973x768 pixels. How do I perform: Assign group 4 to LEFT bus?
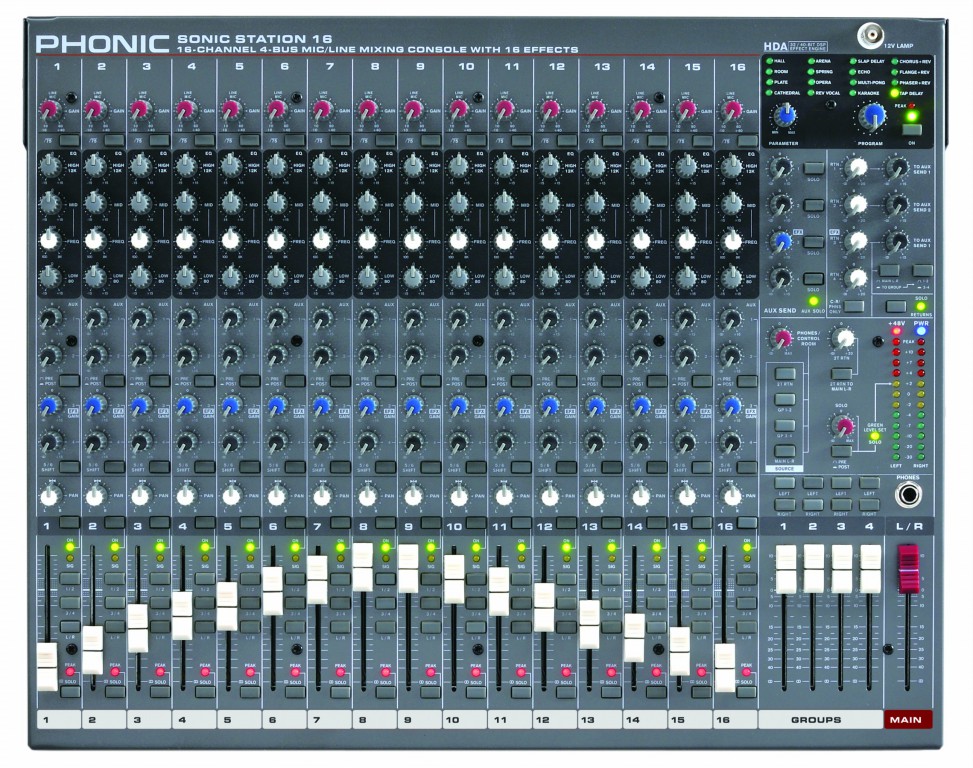[869, 483]
